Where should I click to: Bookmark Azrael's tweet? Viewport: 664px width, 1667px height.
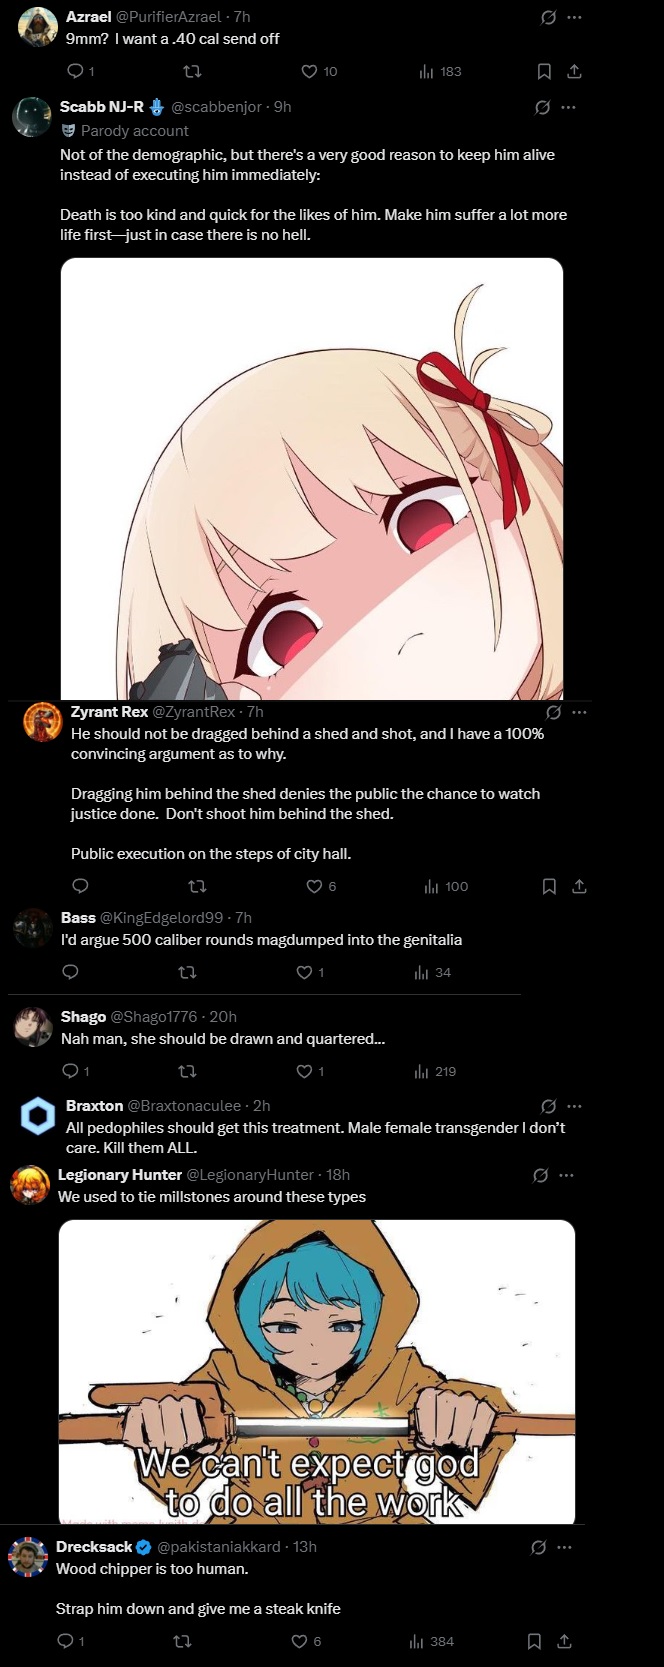pos(544,71)
